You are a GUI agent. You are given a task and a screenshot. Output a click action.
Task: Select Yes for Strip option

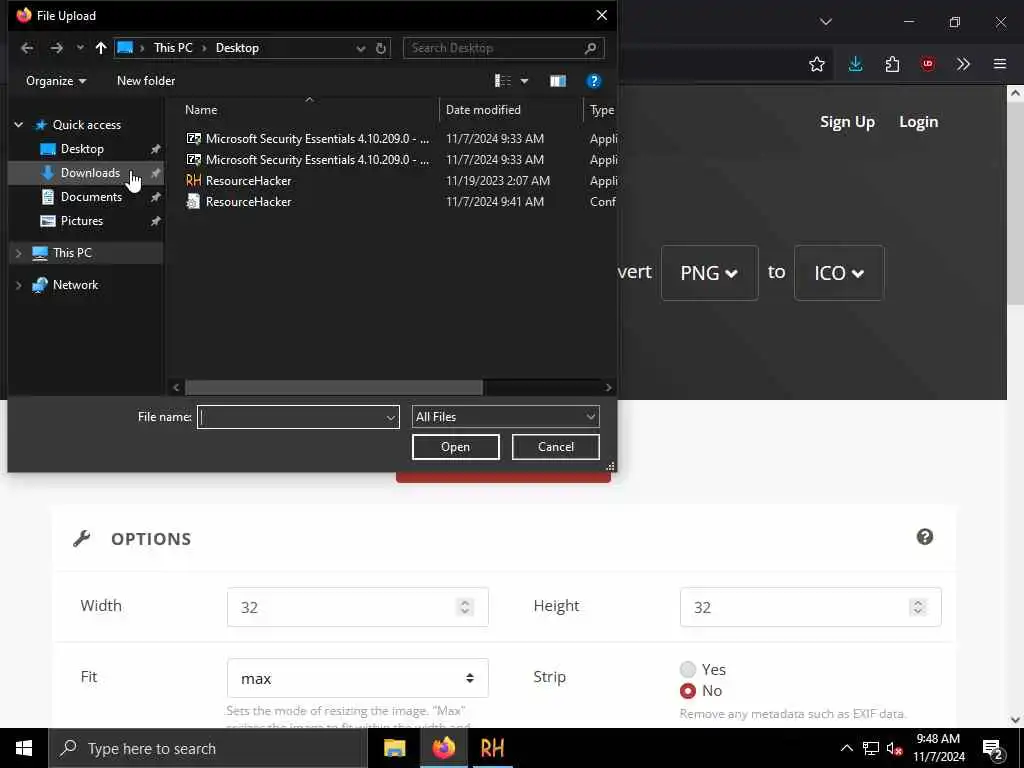(688, 669)
